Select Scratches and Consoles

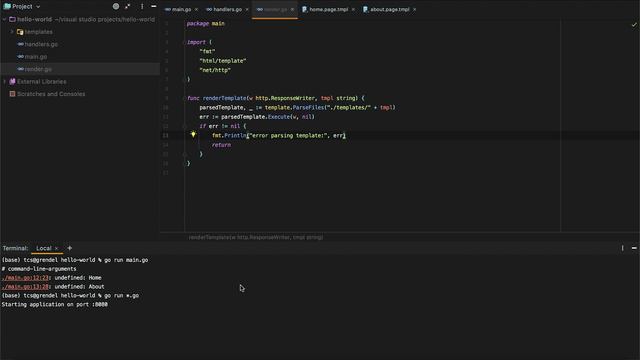tap(51, 94)
